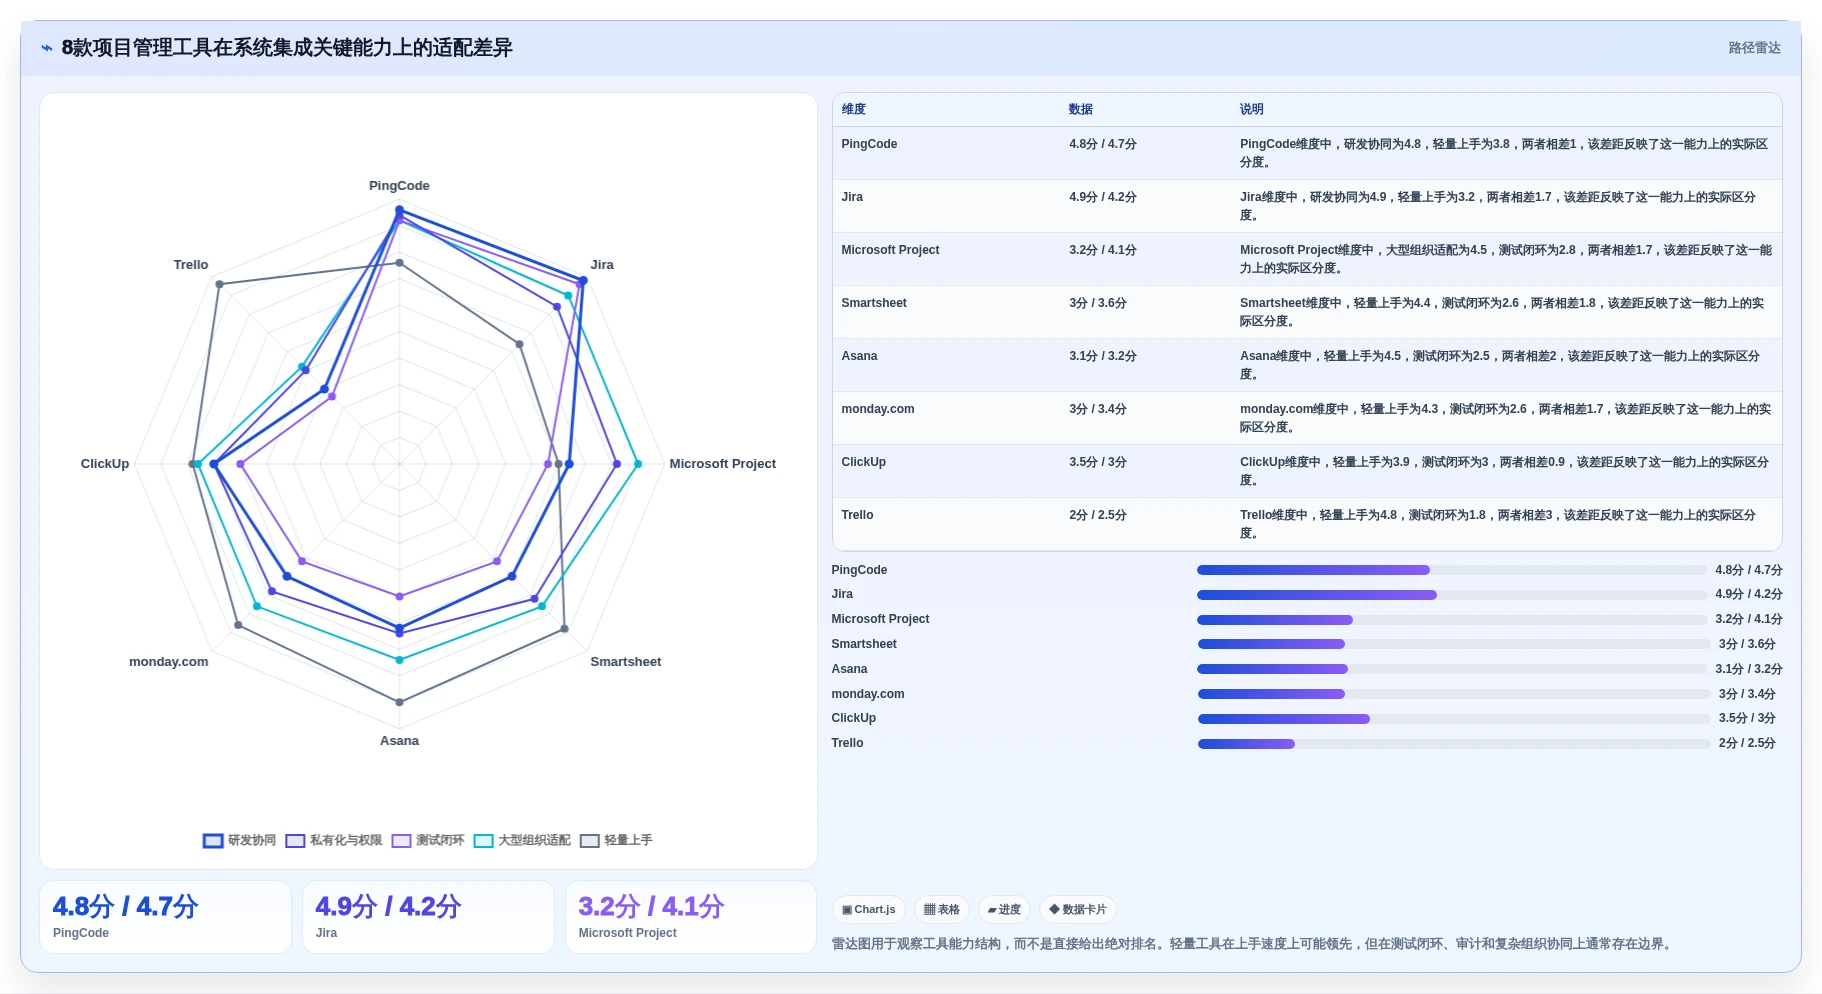Click the table cell 3.2分 / 4.1分
This screenshot has height=994, width=1822.
(1103, 250)
